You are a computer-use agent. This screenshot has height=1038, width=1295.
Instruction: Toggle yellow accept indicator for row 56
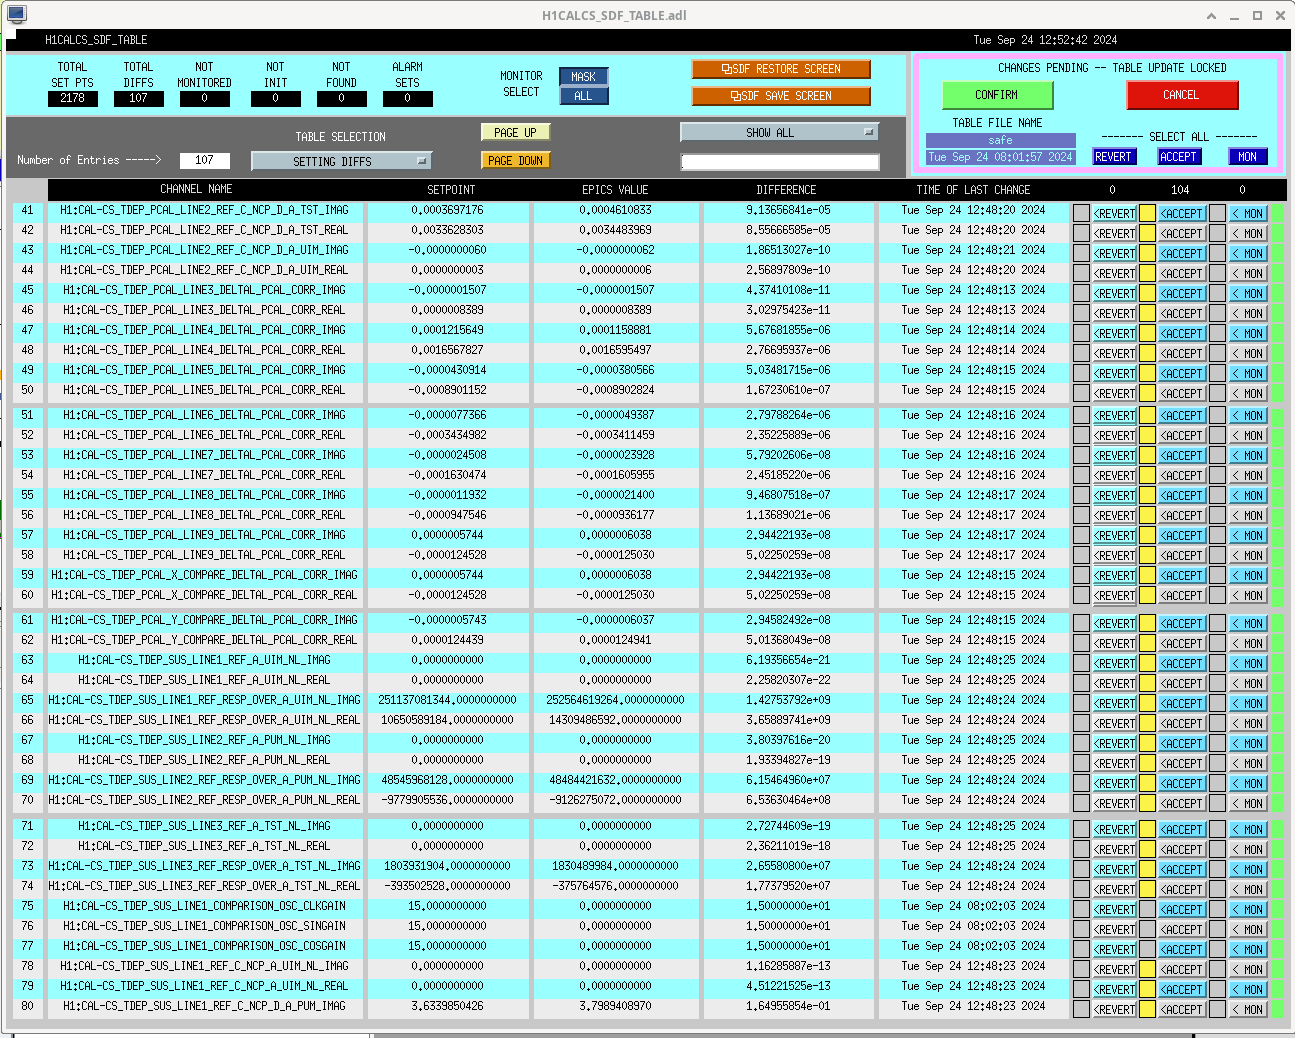tap(1147, 515)
